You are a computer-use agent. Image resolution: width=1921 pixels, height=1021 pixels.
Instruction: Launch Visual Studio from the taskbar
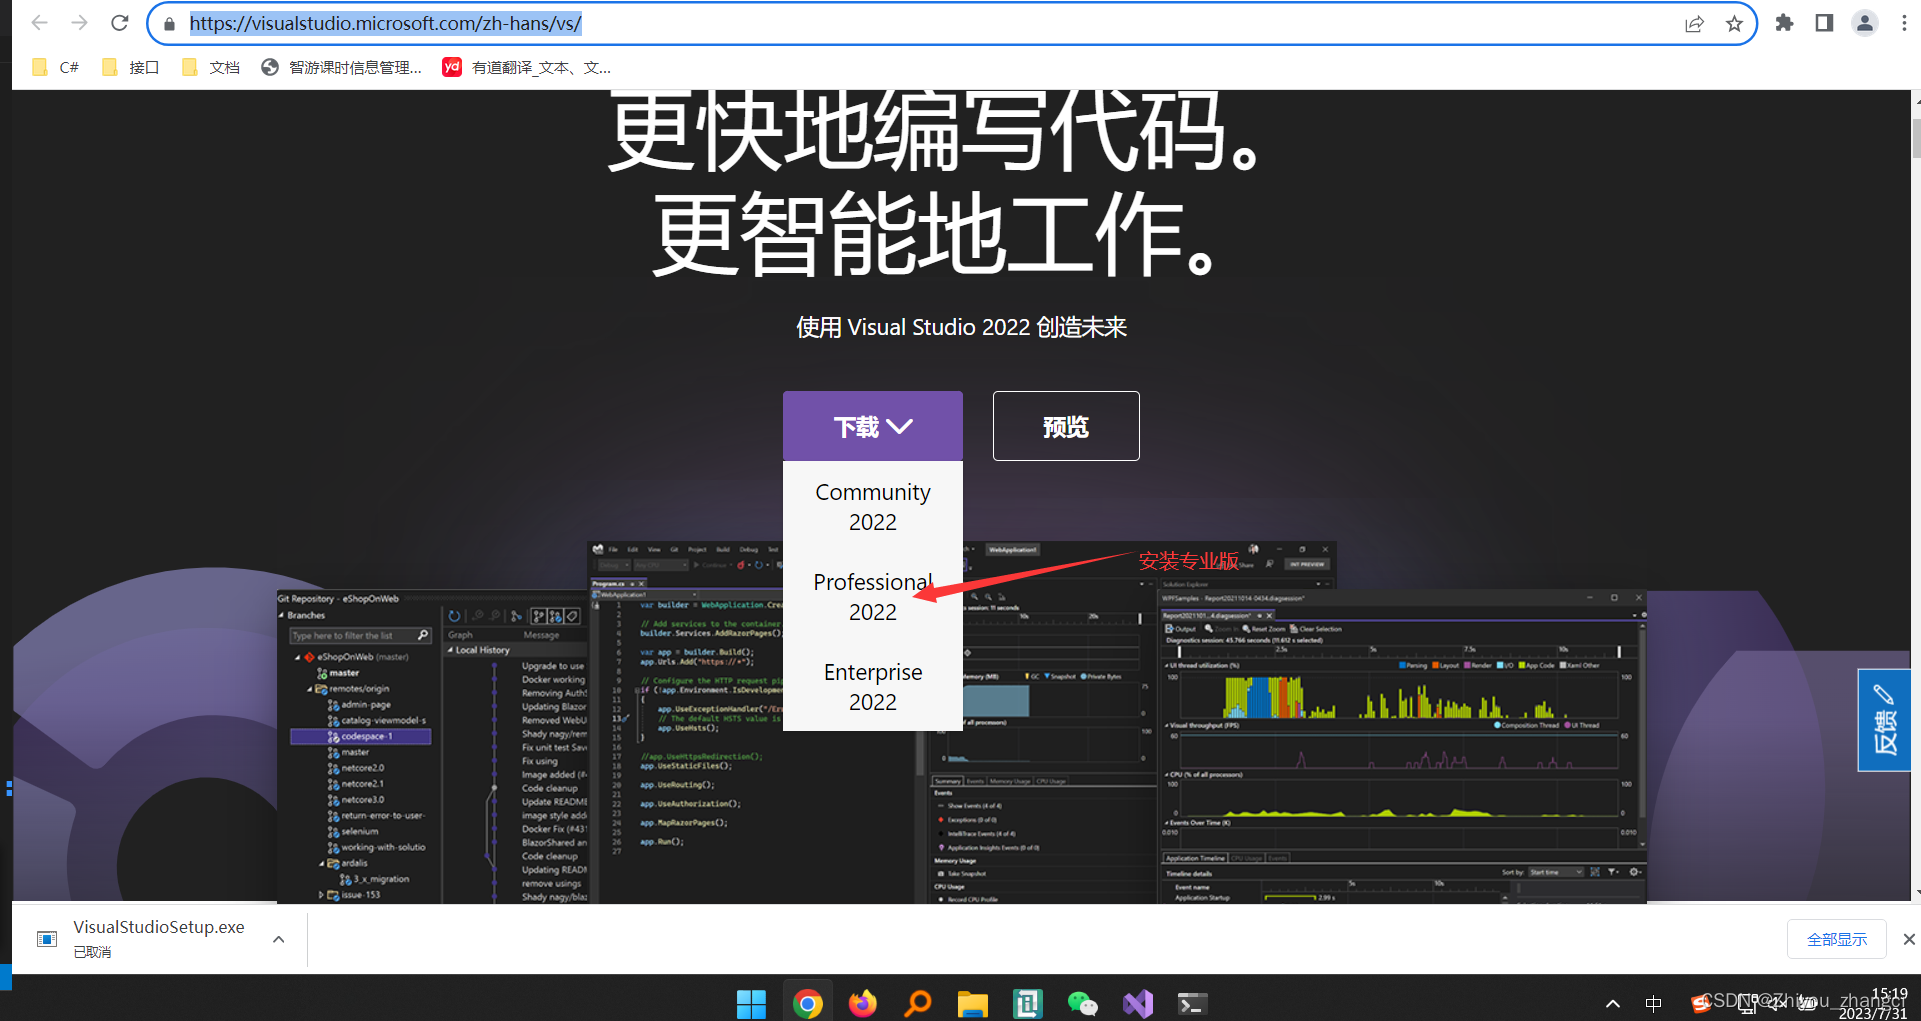click(x=1137, y=1002)
